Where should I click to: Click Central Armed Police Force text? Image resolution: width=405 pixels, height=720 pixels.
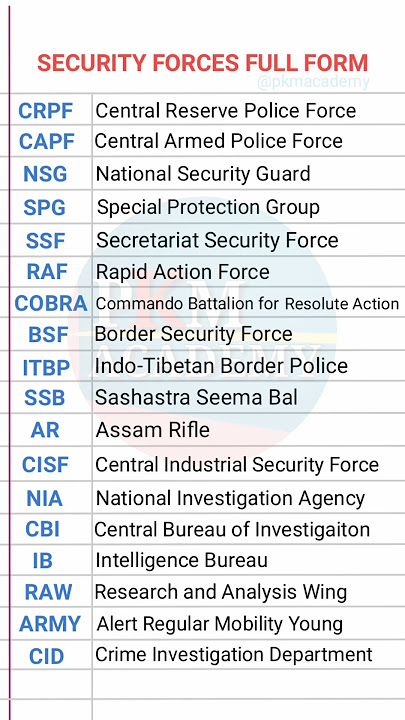[219, 141]
